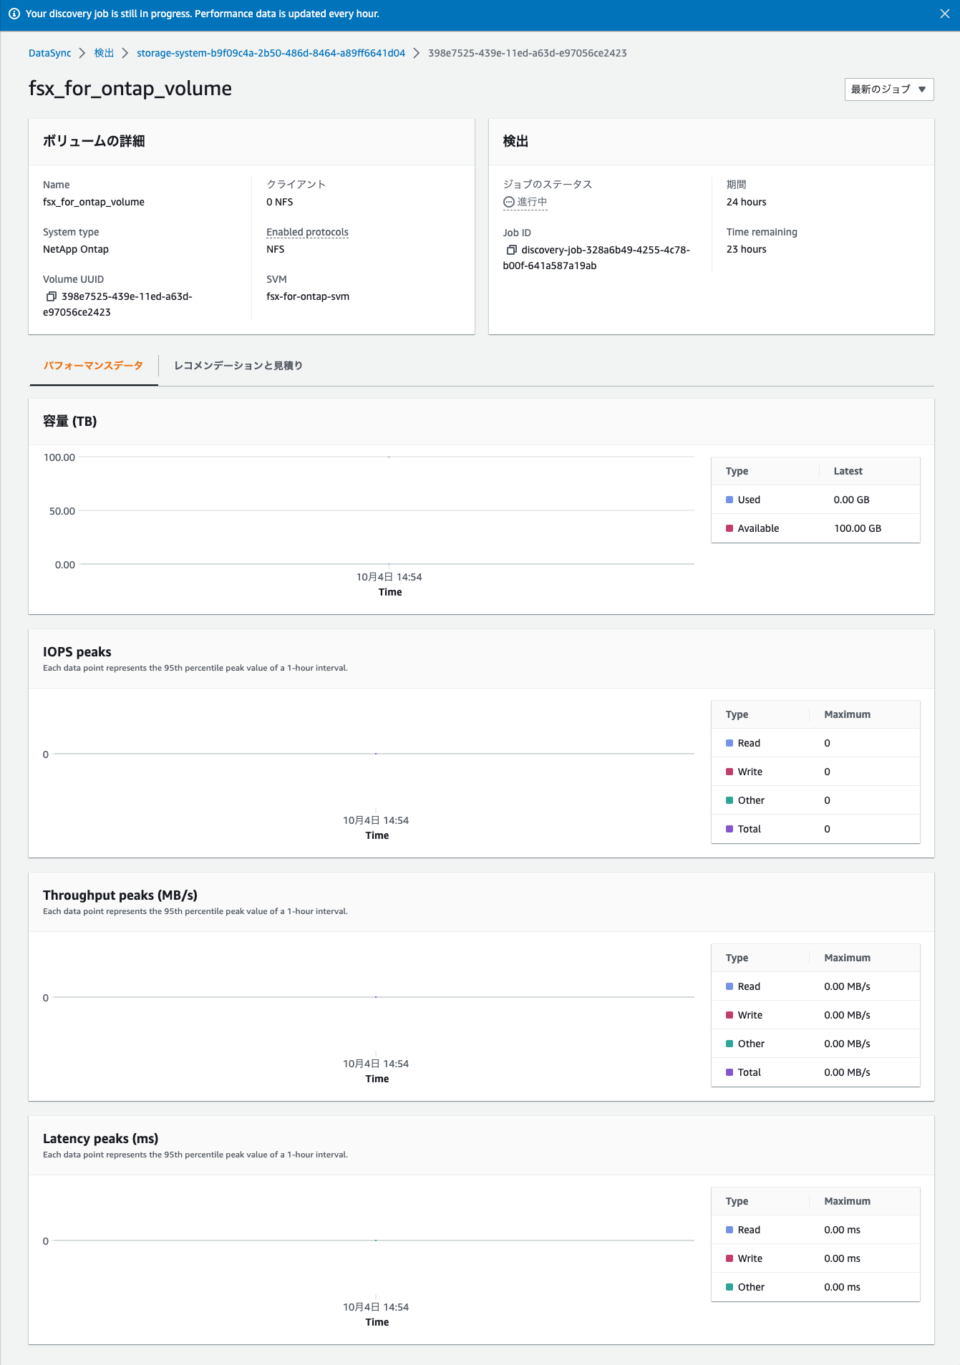Click the Write color marker in Throughput table
This screenshot has width=960, height=1365.
coord(728,1014)
